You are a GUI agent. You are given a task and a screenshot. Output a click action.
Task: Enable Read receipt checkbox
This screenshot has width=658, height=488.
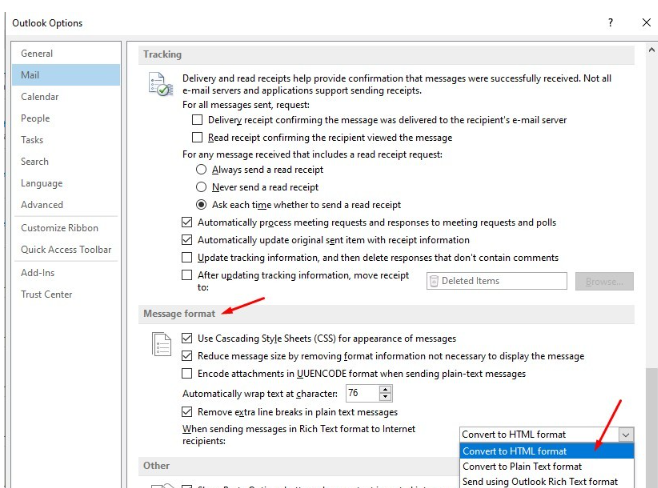(x=197, y=137)
